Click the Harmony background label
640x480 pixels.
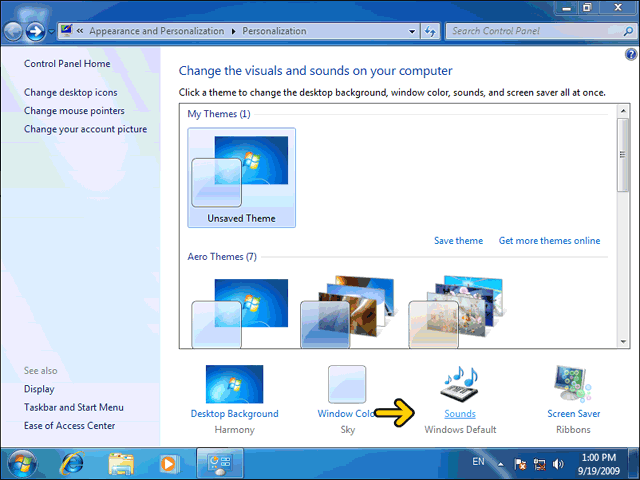coord(234,430)
